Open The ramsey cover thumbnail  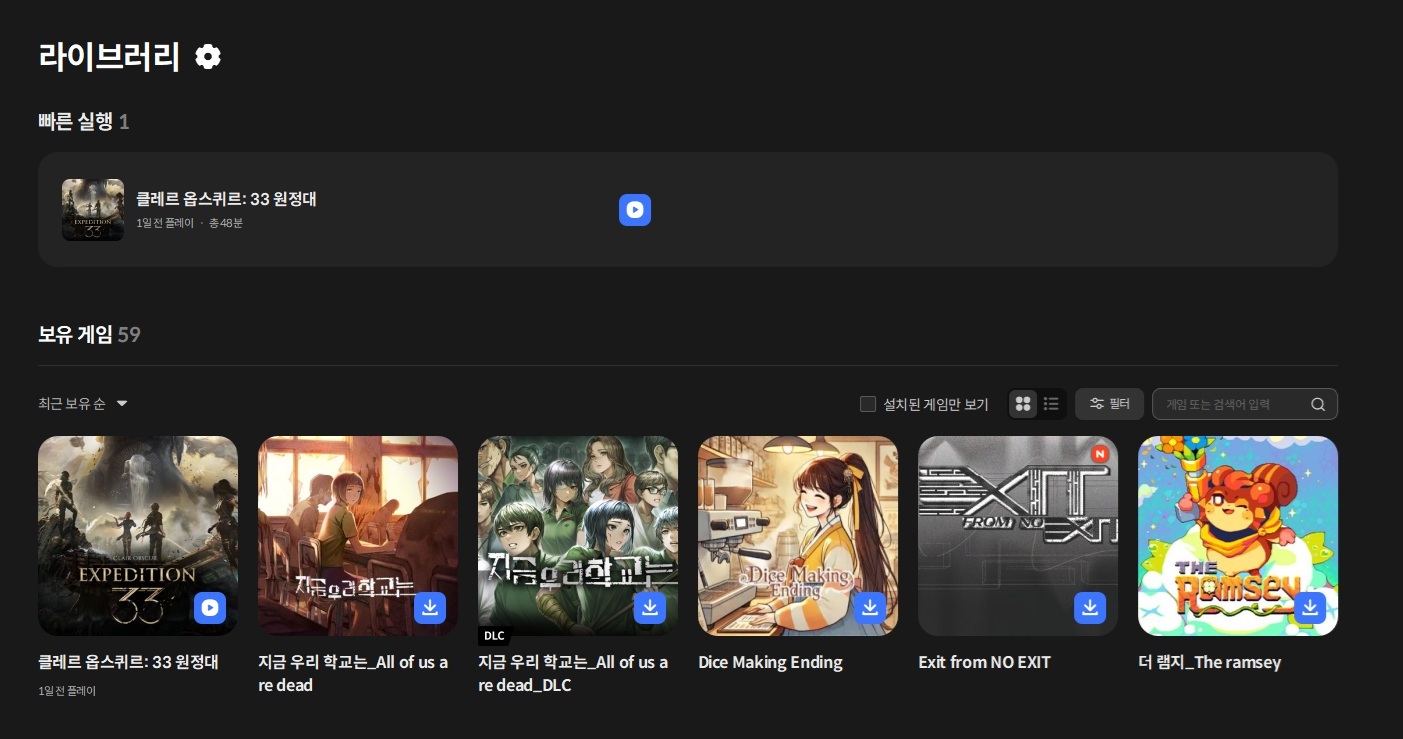coord(1238,536)
